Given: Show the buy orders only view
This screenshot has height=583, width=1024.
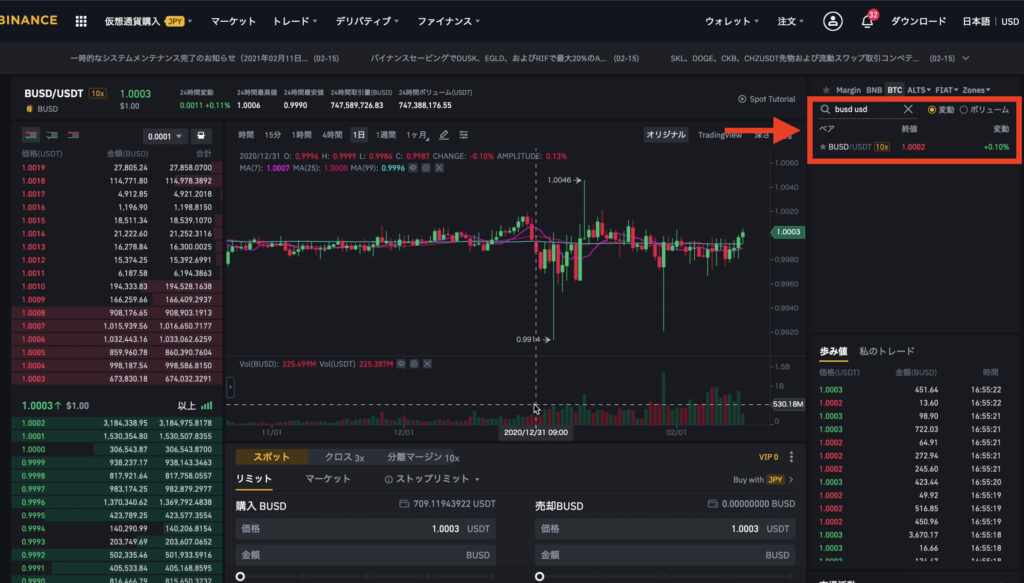Looking at the screenshot, I should point(52,135).
